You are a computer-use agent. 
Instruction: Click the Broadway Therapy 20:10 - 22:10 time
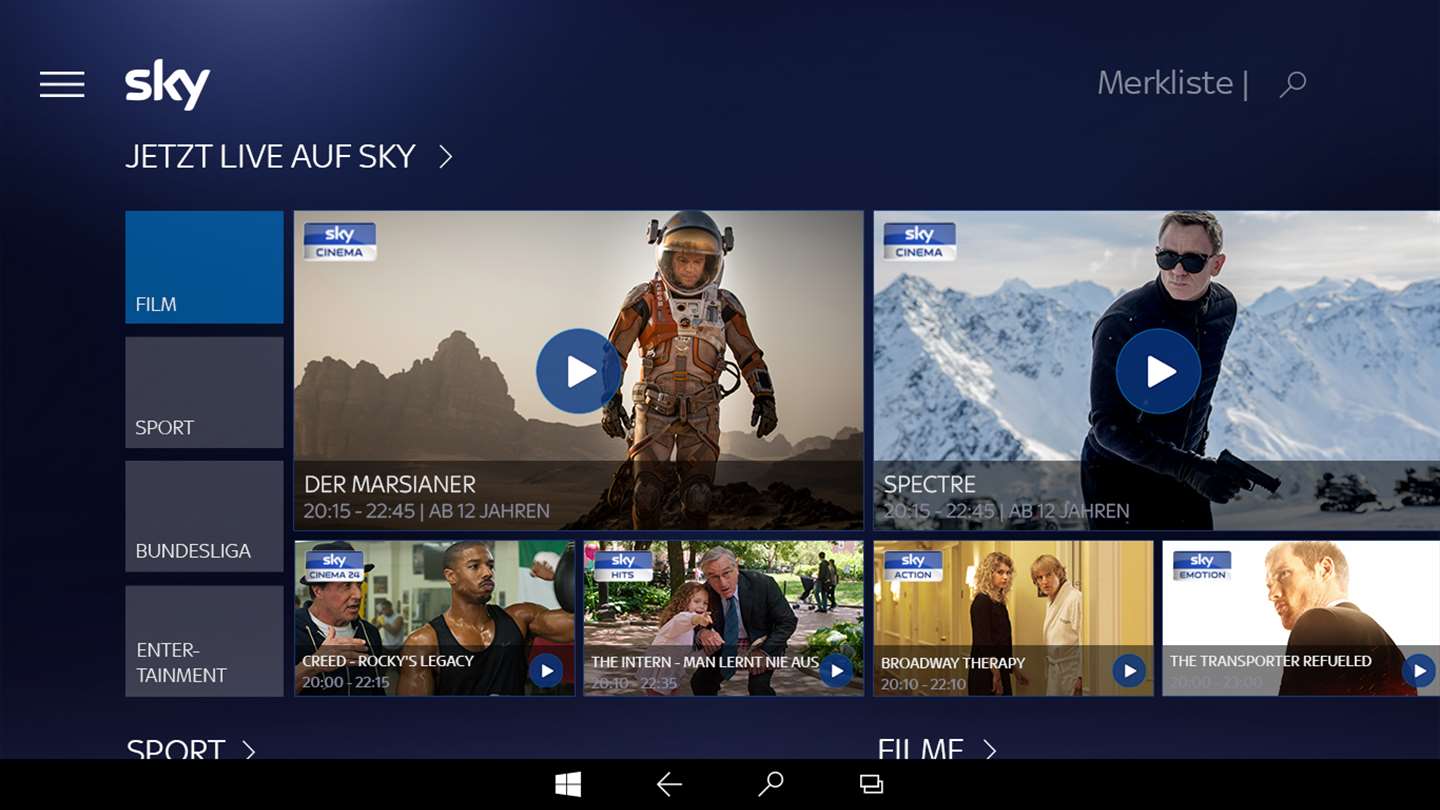[x=923, y=684]
